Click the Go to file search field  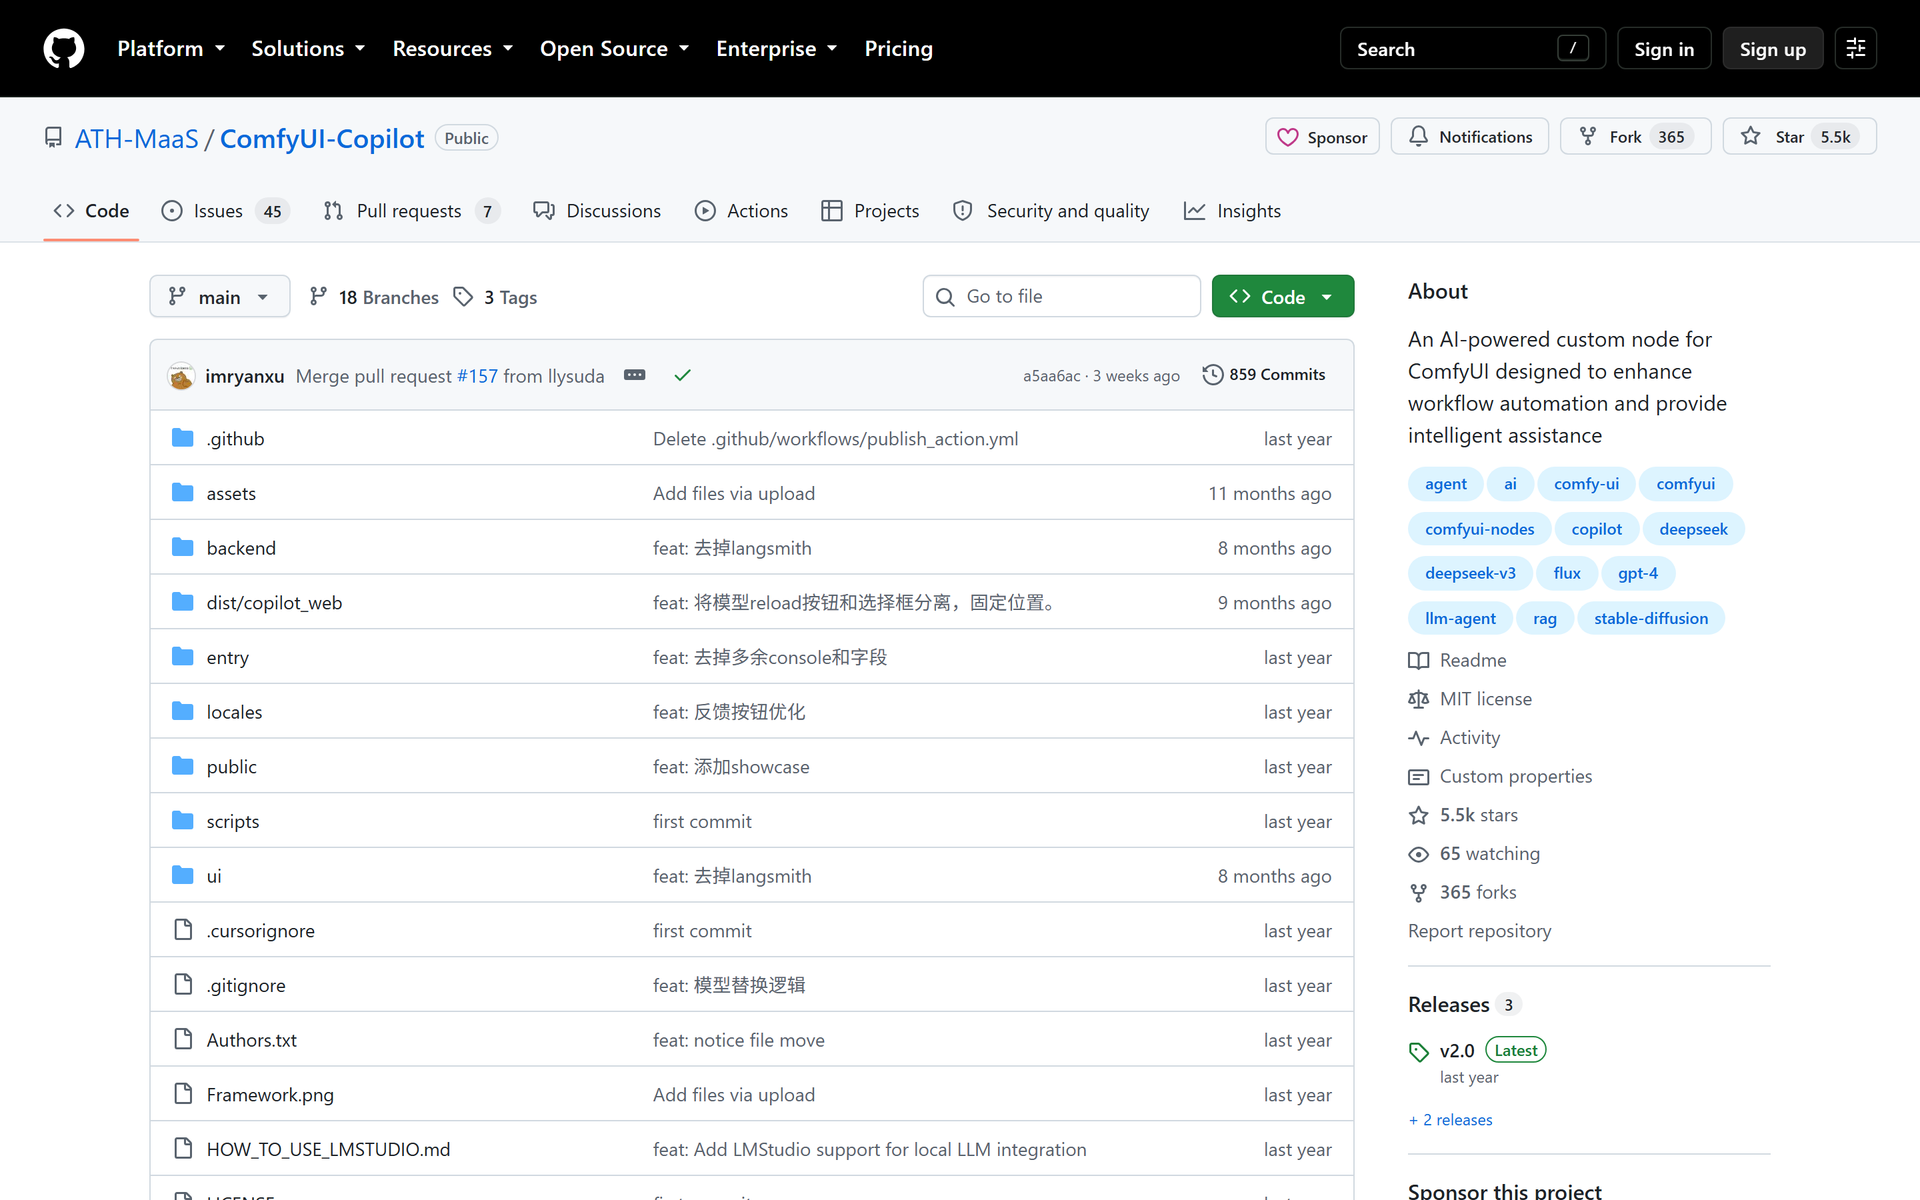1061,296
